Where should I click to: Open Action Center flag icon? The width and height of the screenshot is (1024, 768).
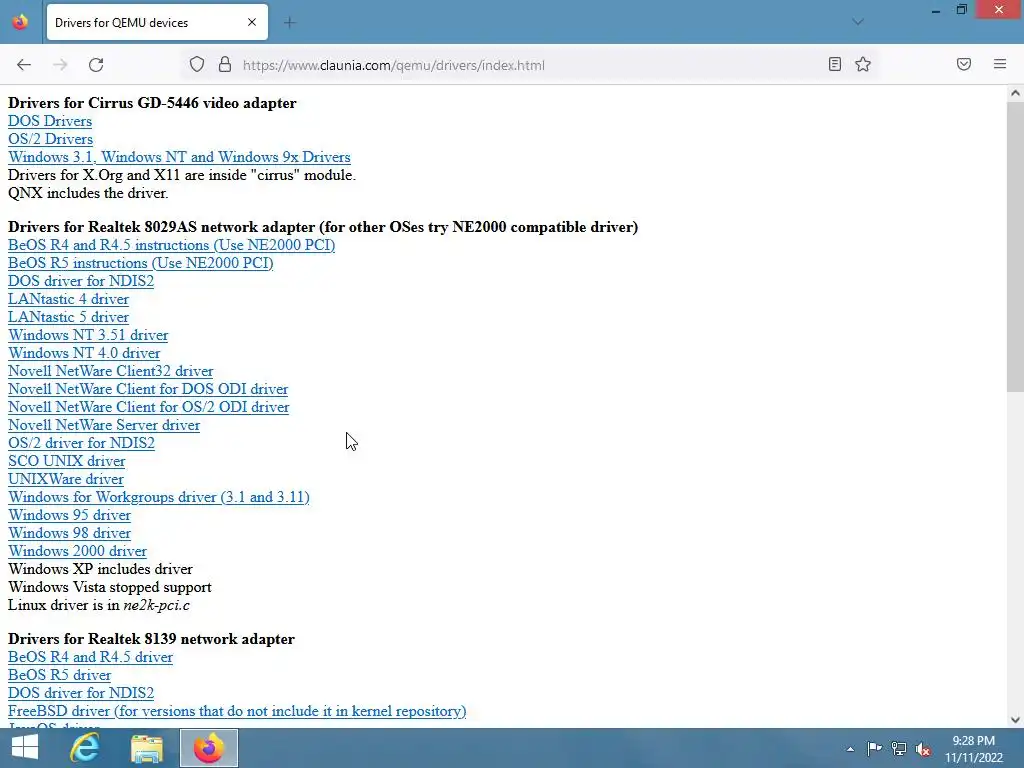[874, 749]
